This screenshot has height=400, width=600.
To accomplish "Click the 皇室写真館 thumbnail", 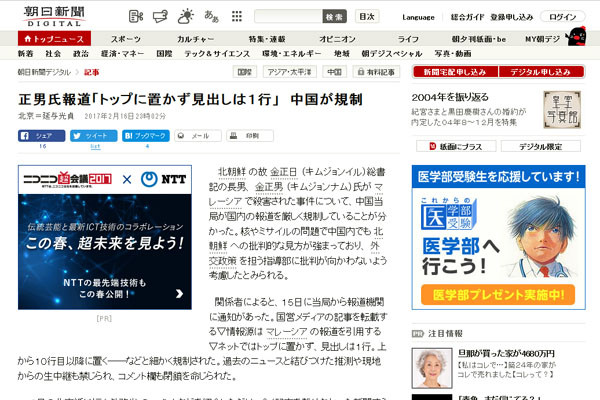I will (562, 109).
